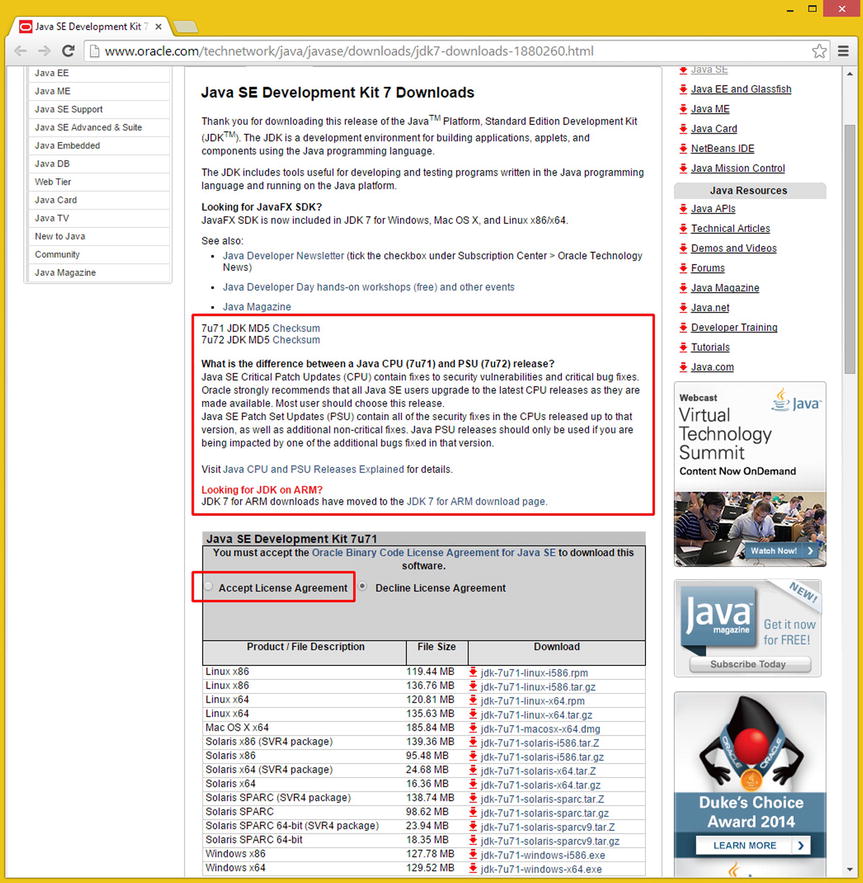Select Java SE Support in left sidebar
Viewport: 863px width, 883px height.
click(99, 109)
